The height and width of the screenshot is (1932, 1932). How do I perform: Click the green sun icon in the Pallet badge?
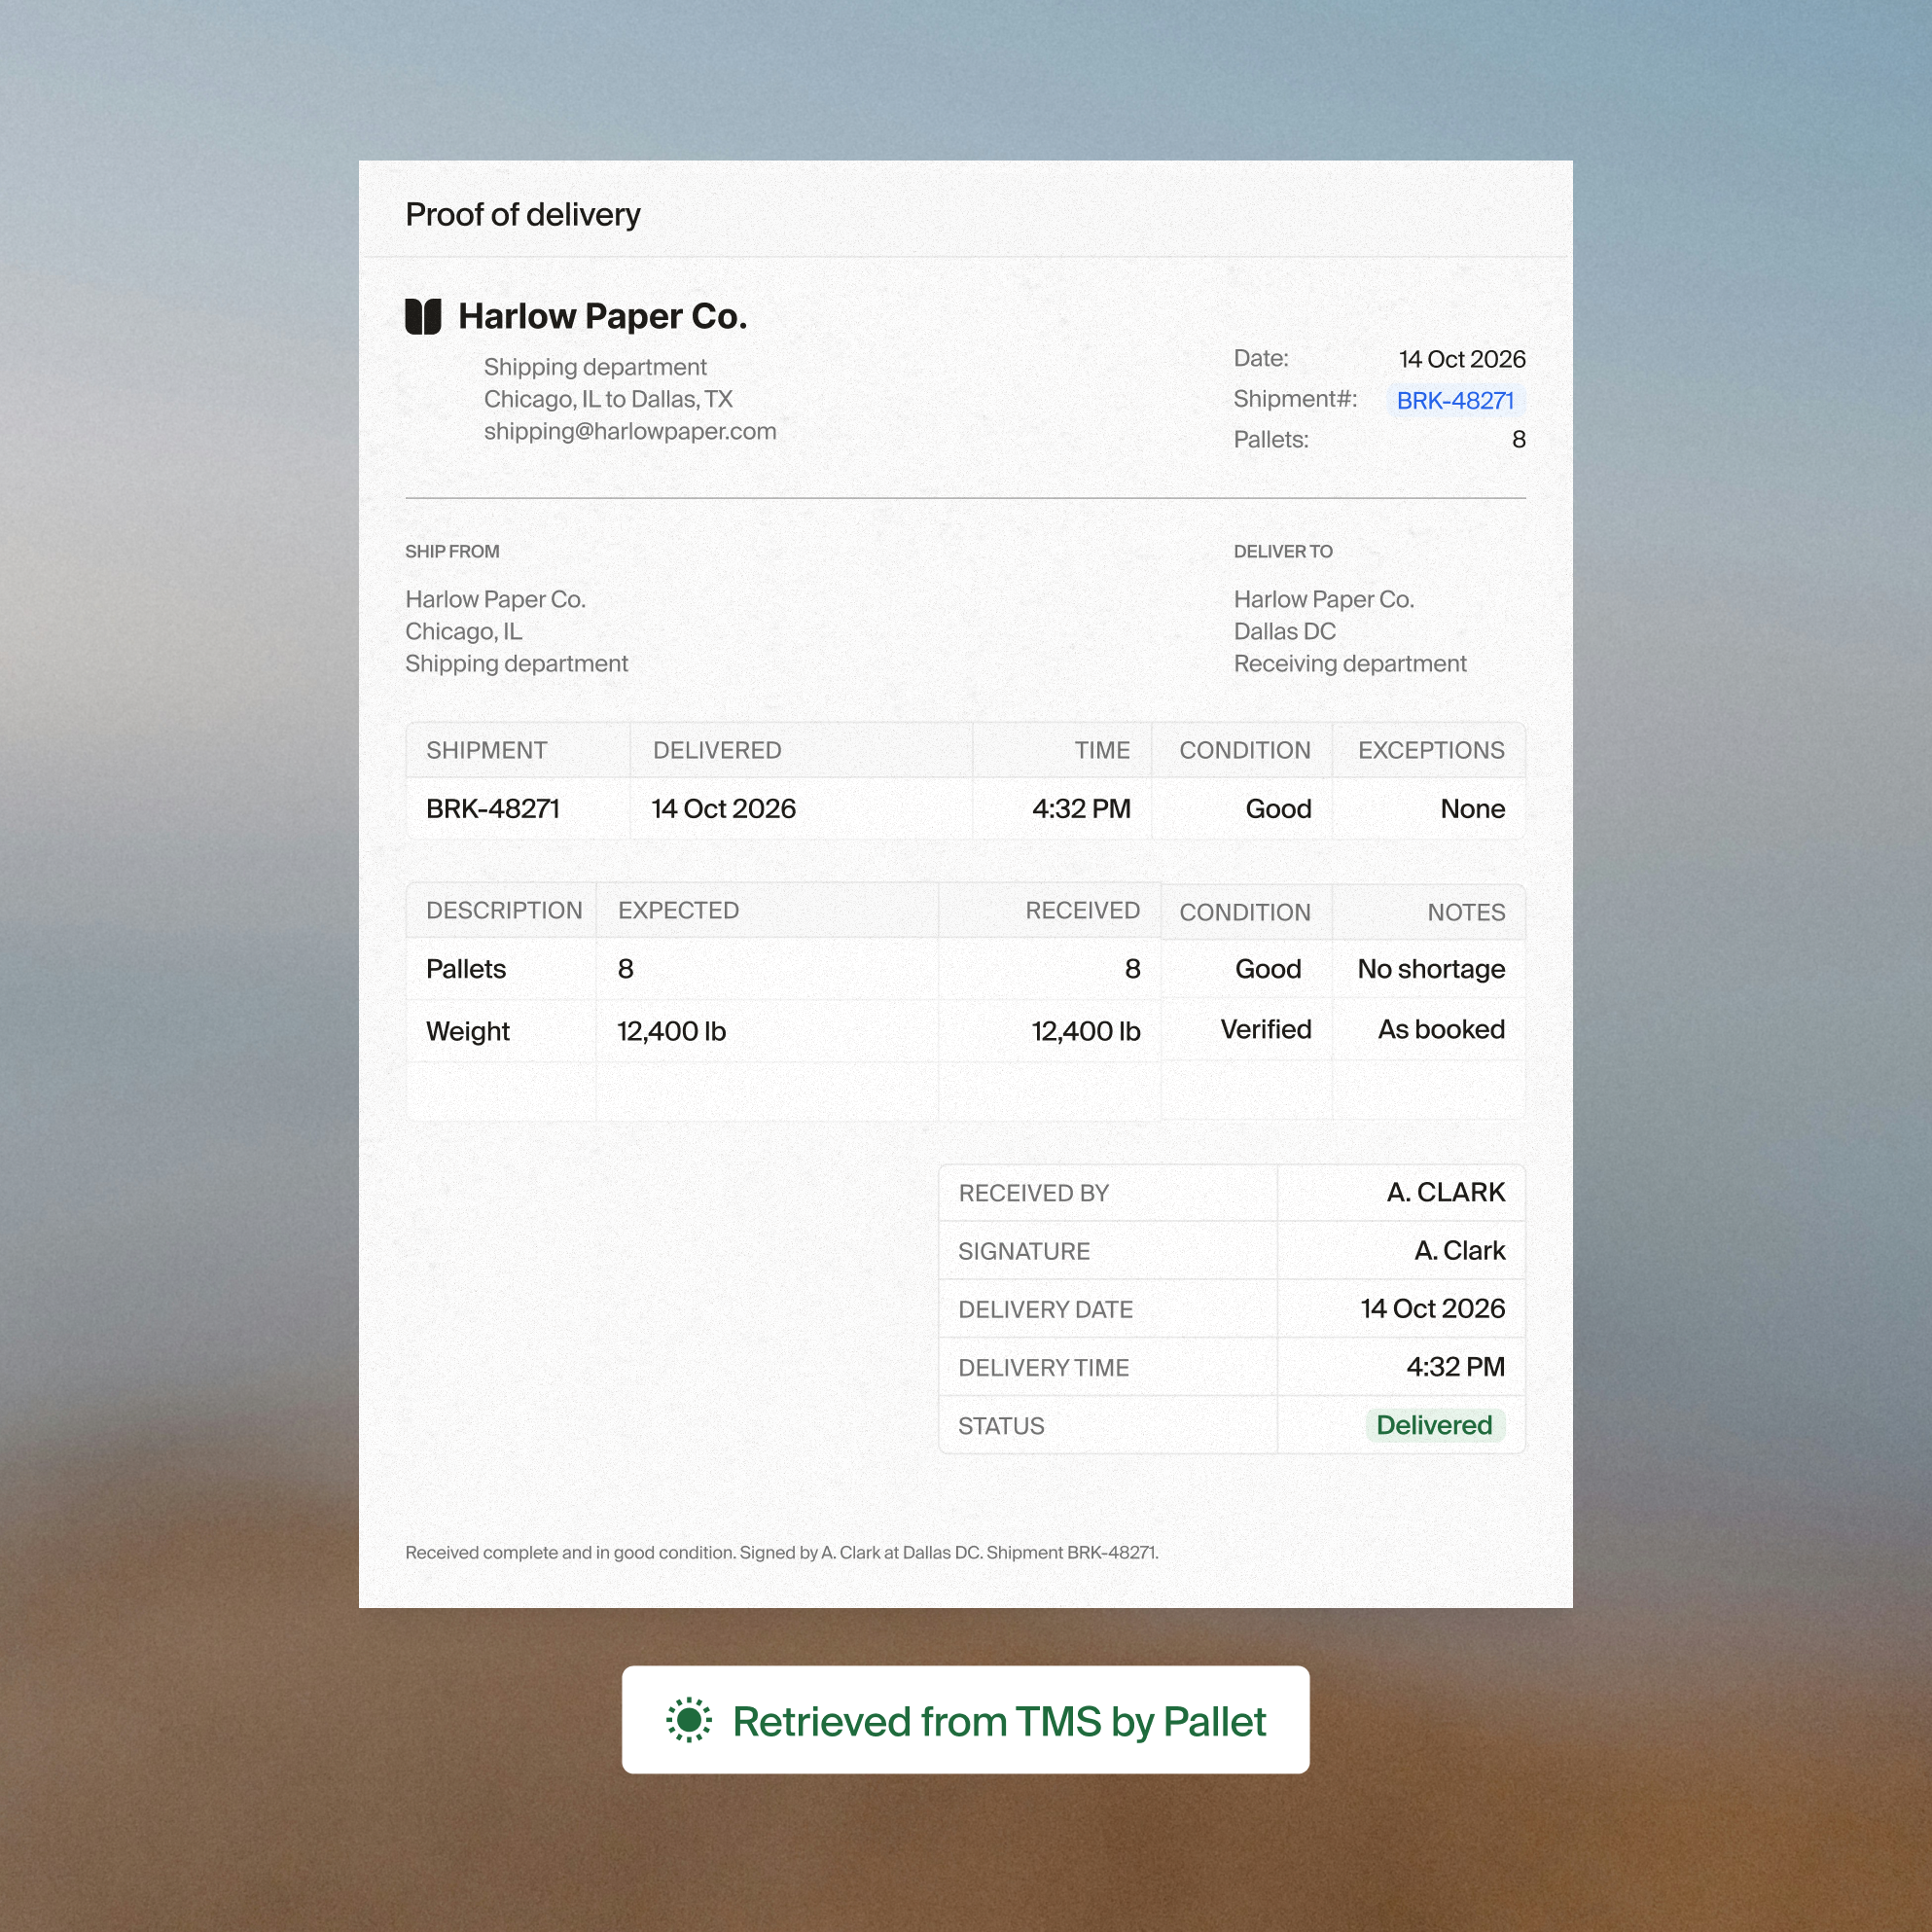689,1720
